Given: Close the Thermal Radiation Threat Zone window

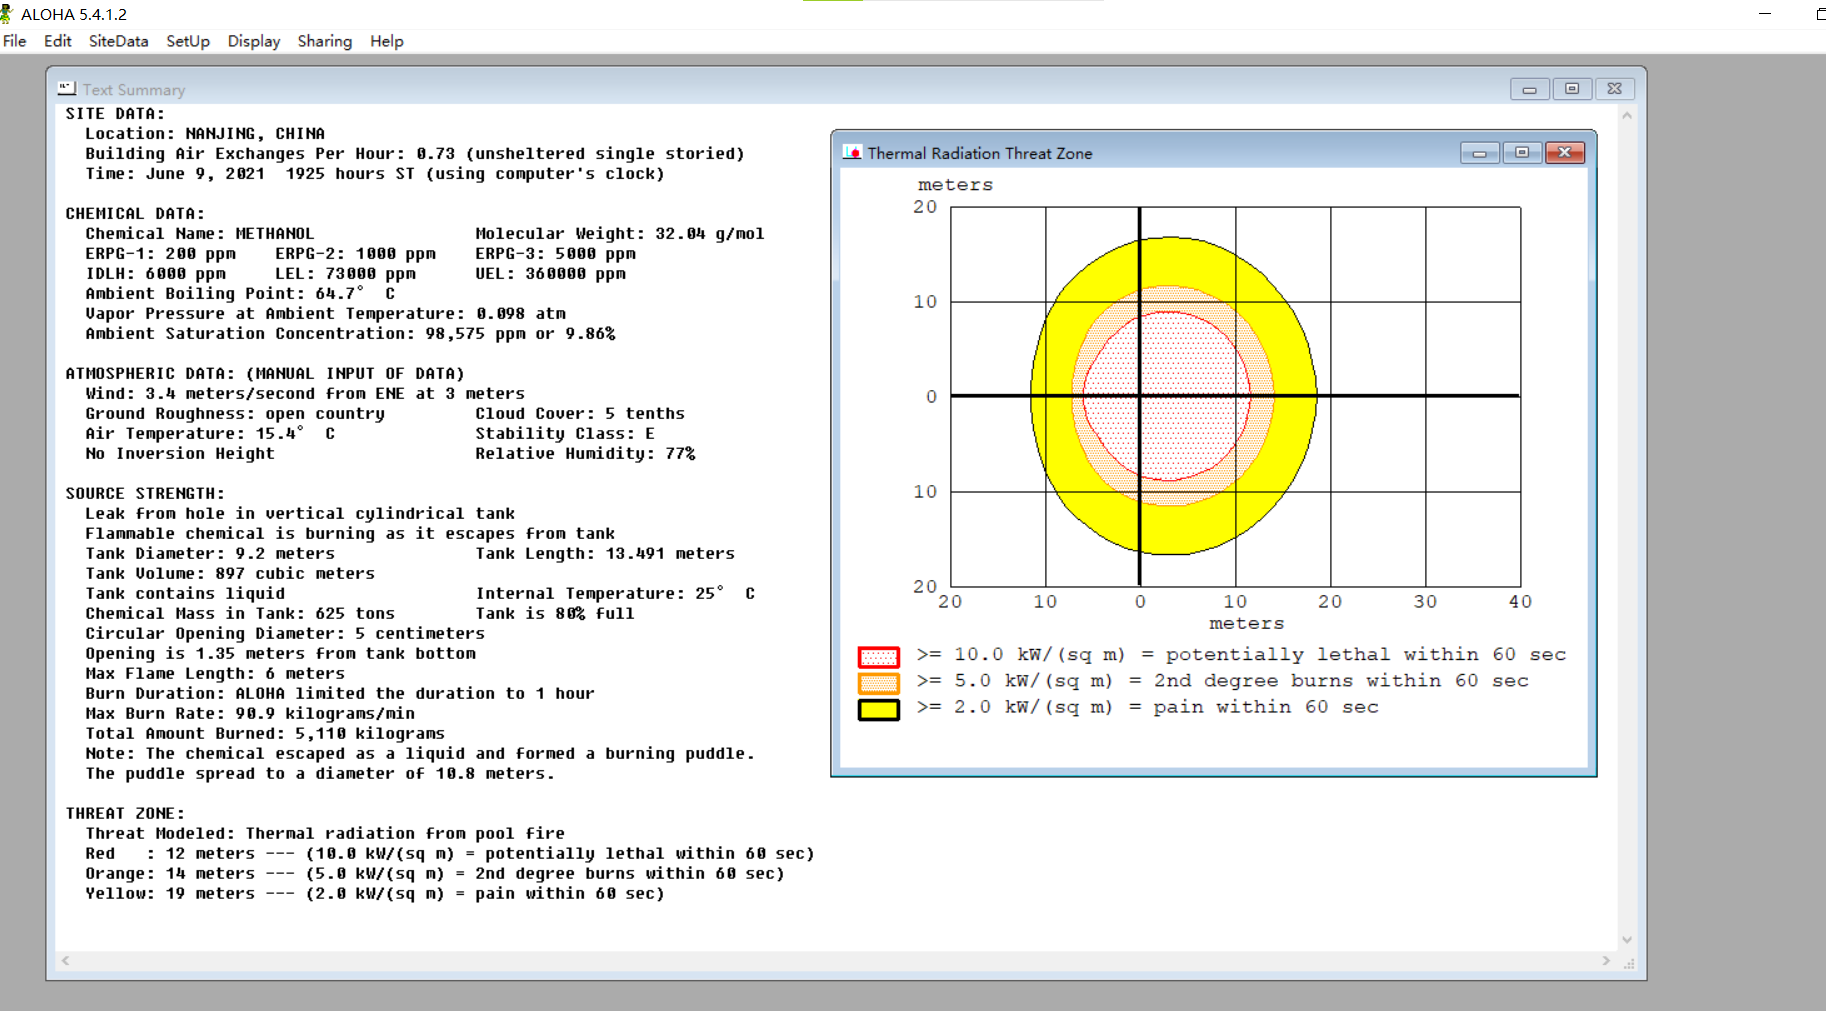Looking at the screenshot, I should tap(1565, 152).
